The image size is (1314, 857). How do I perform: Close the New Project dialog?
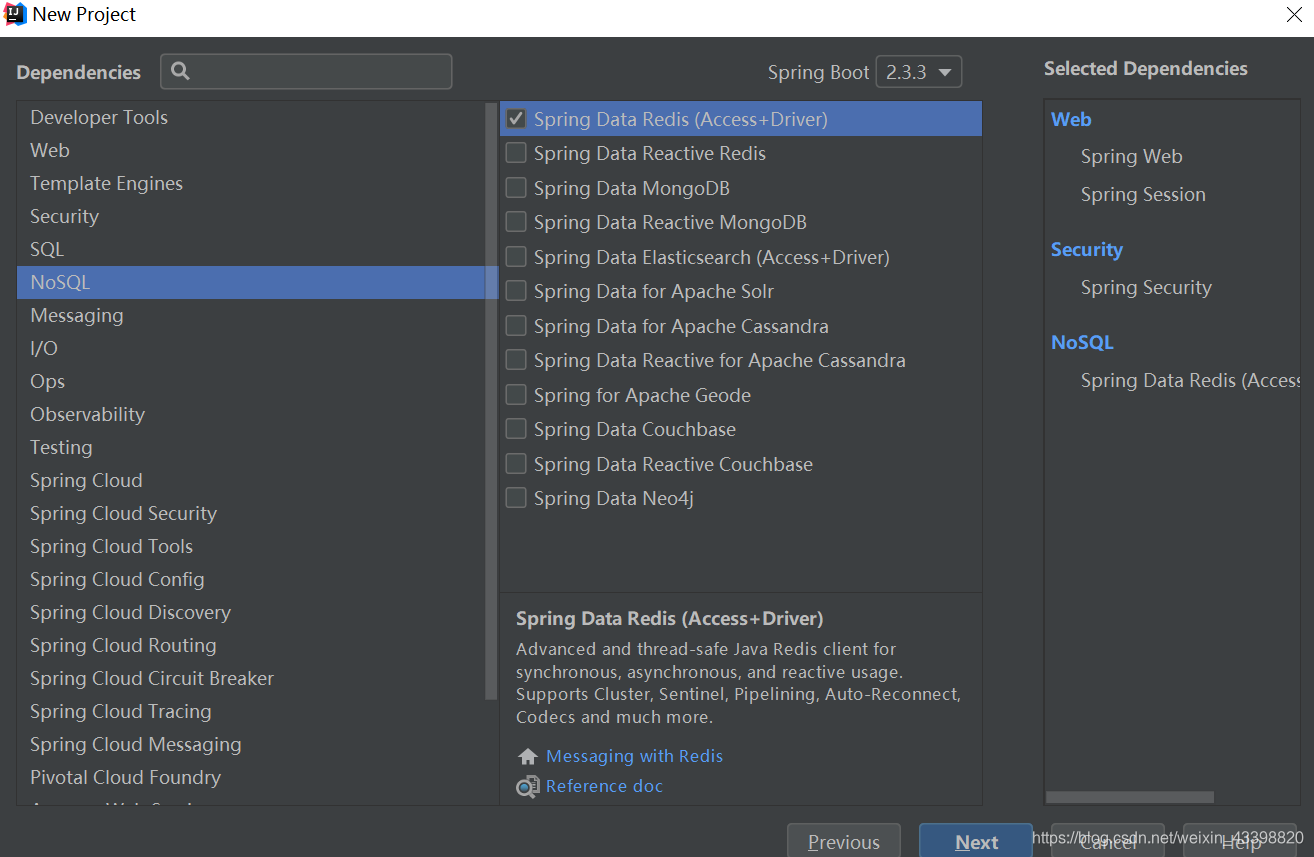coord(1293,15)
